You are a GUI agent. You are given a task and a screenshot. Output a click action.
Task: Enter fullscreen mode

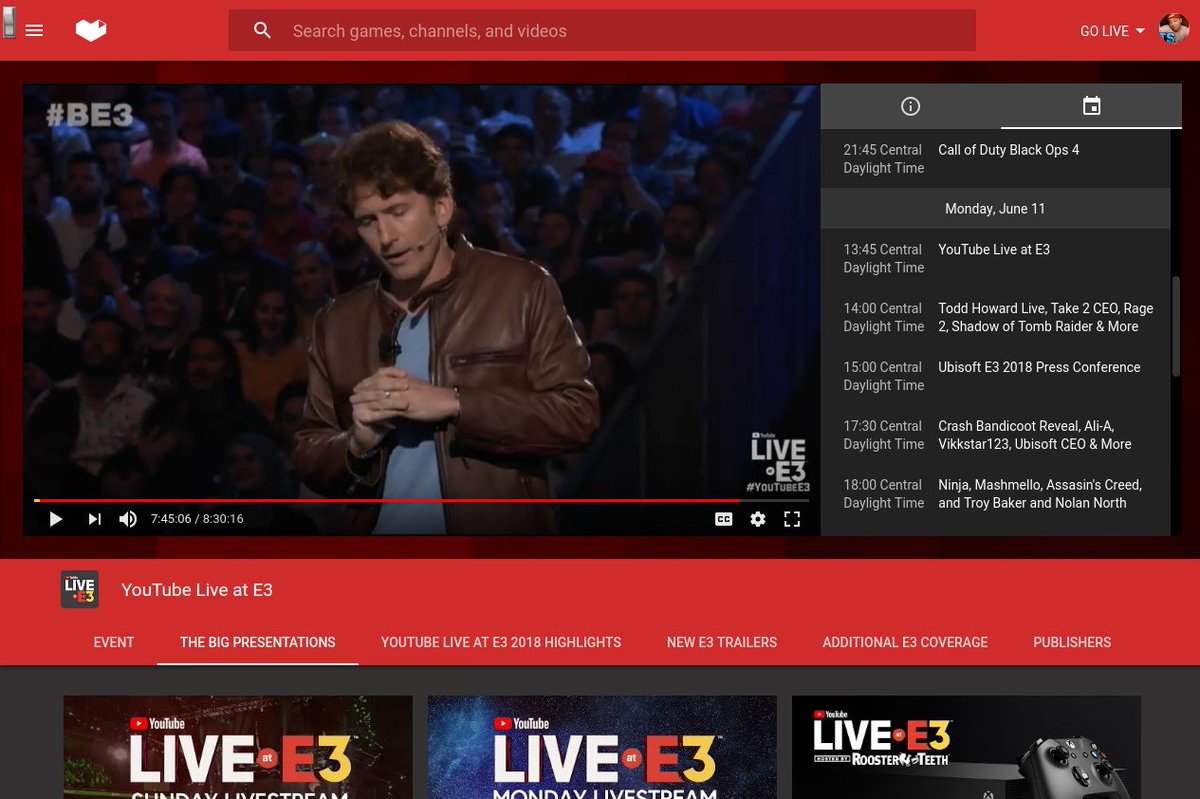792,519
